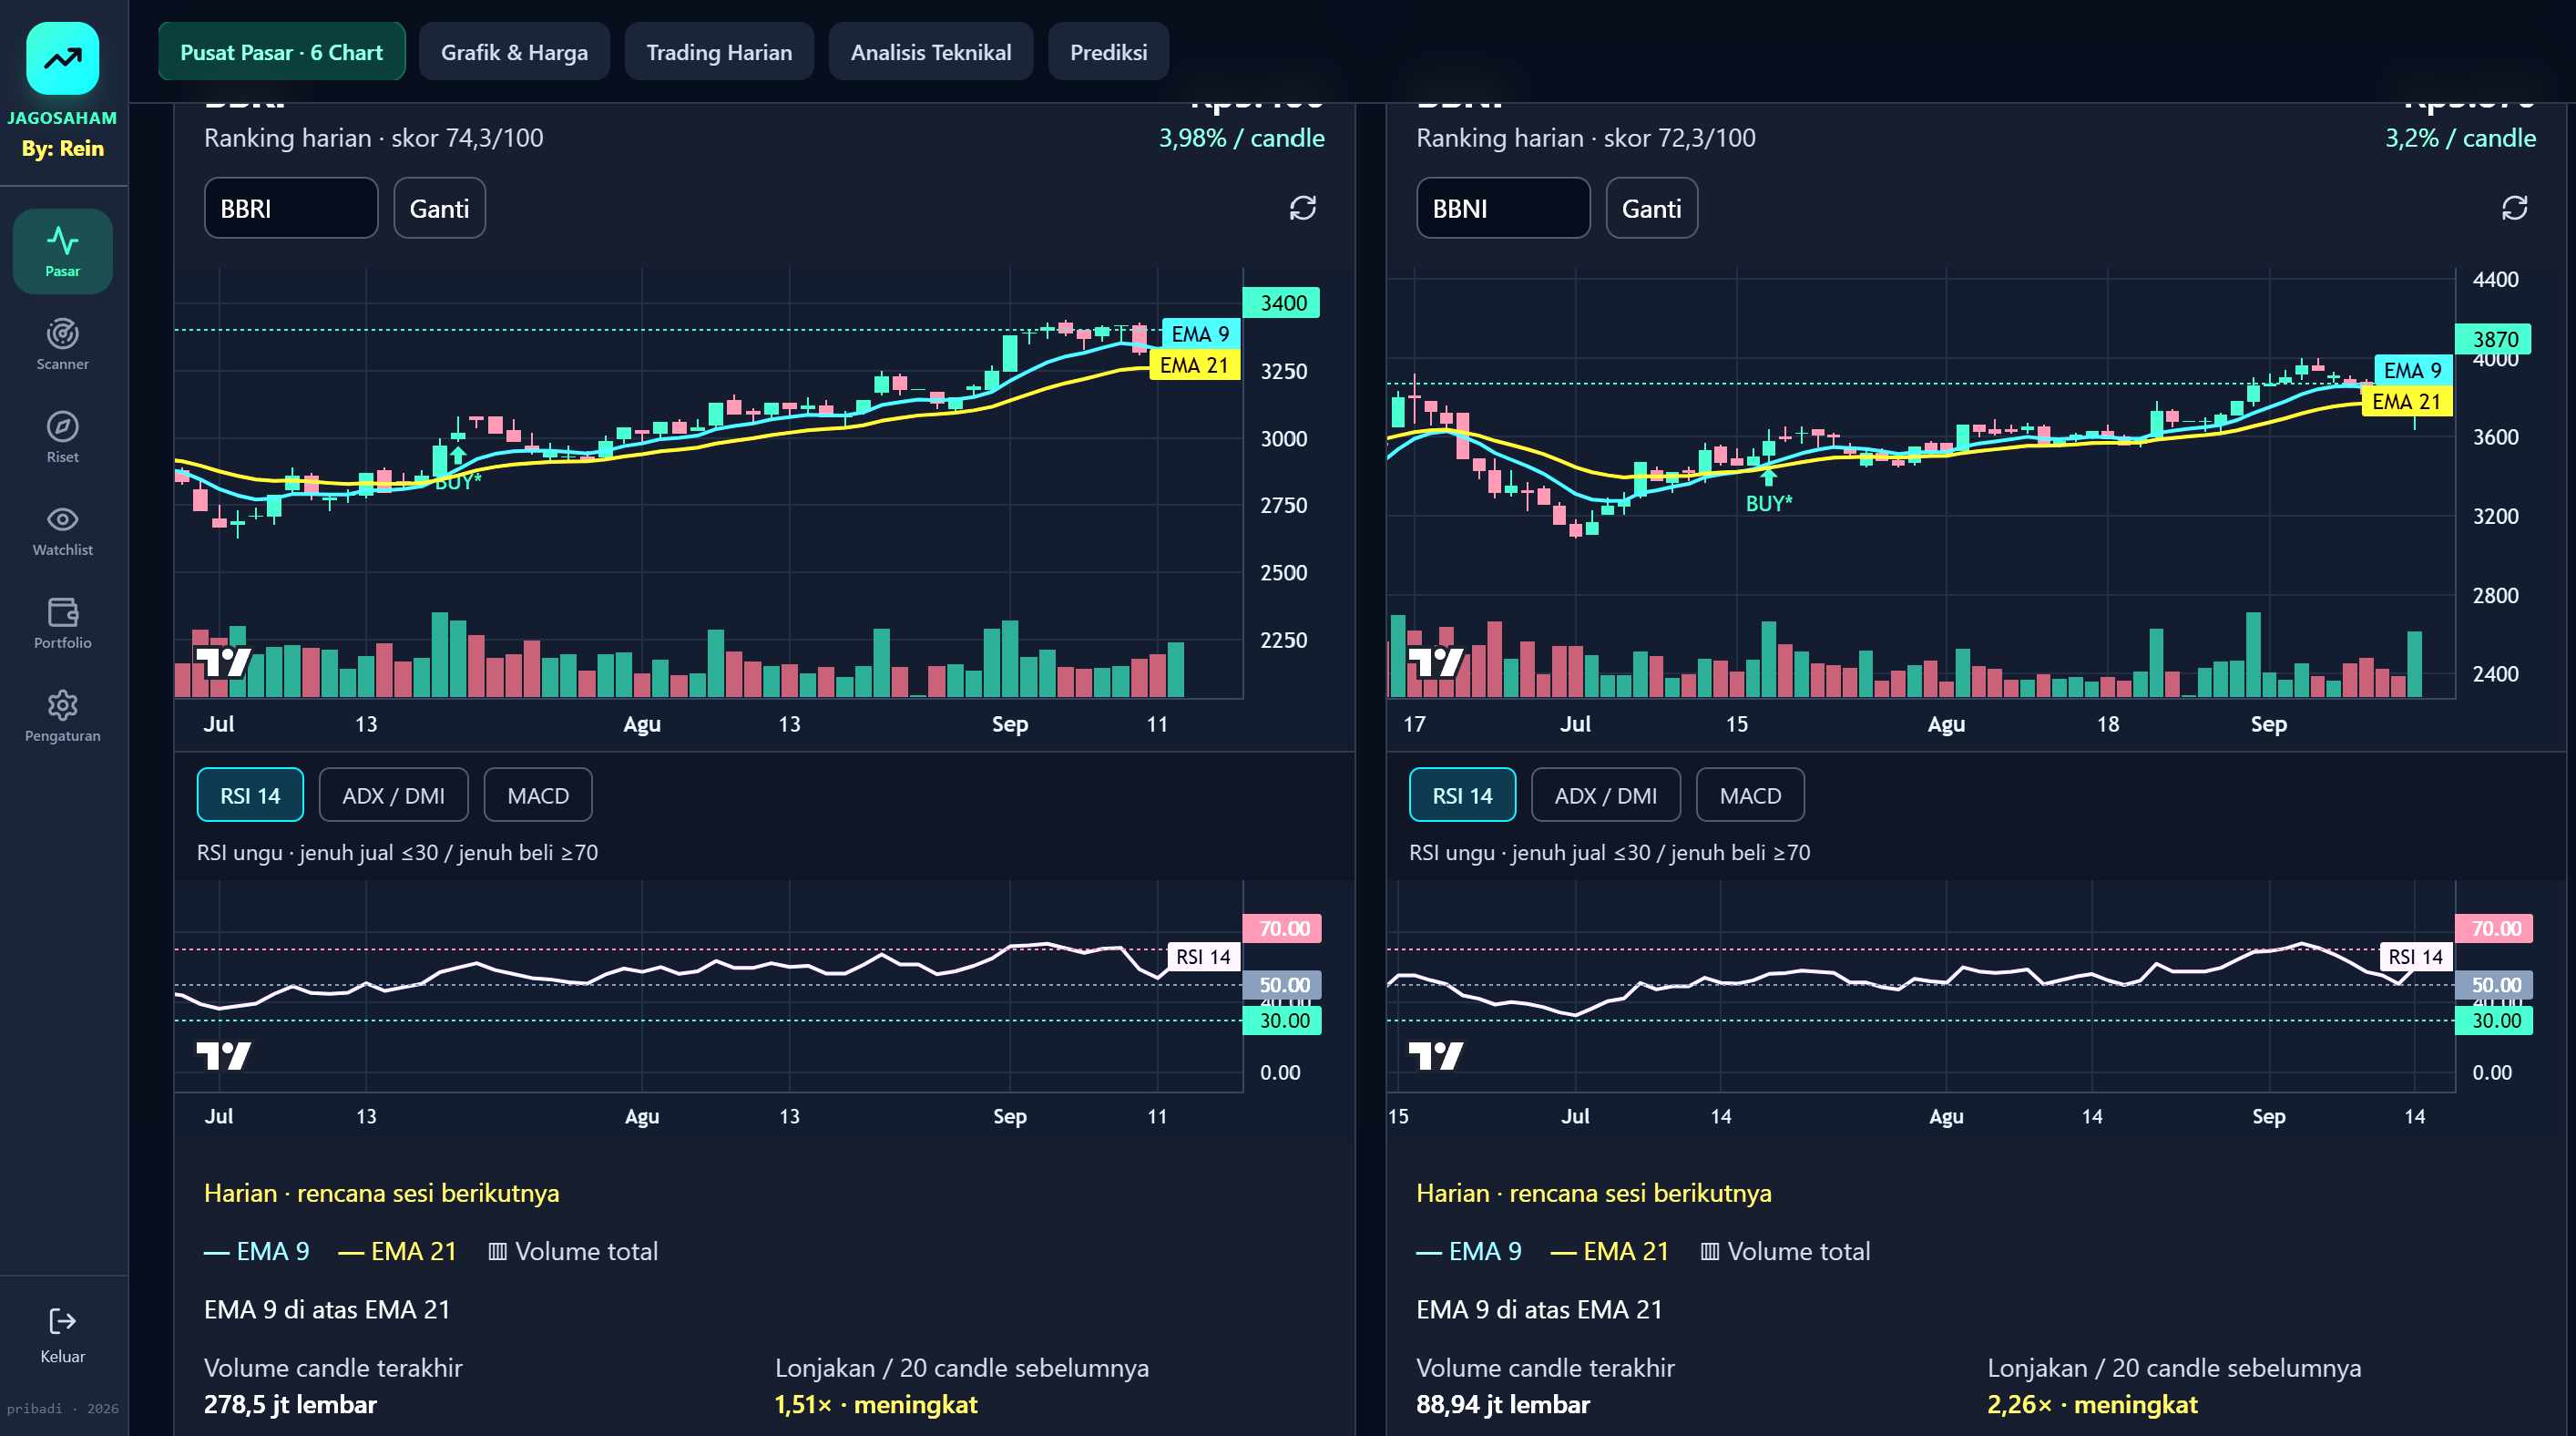Click the EMA 9 label on BBRI chart

point(1200,334)
